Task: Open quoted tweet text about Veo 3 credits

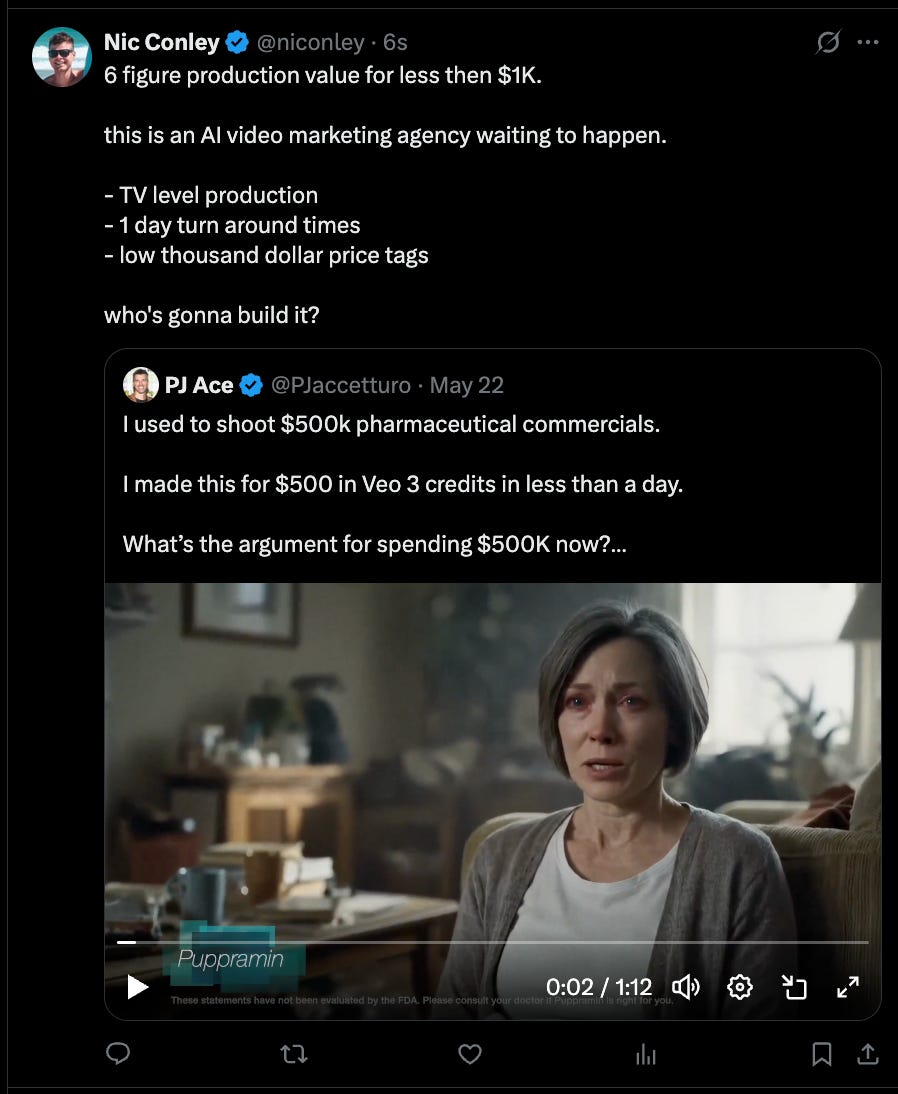Action: point(403,484)
